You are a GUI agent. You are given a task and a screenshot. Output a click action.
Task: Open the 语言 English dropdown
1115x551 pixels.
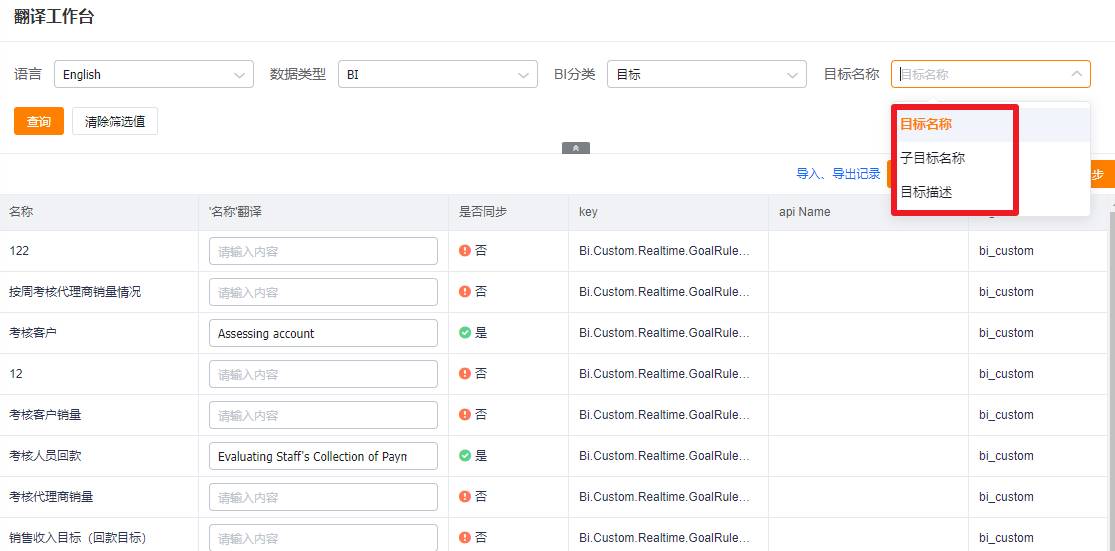click(154, 74)
